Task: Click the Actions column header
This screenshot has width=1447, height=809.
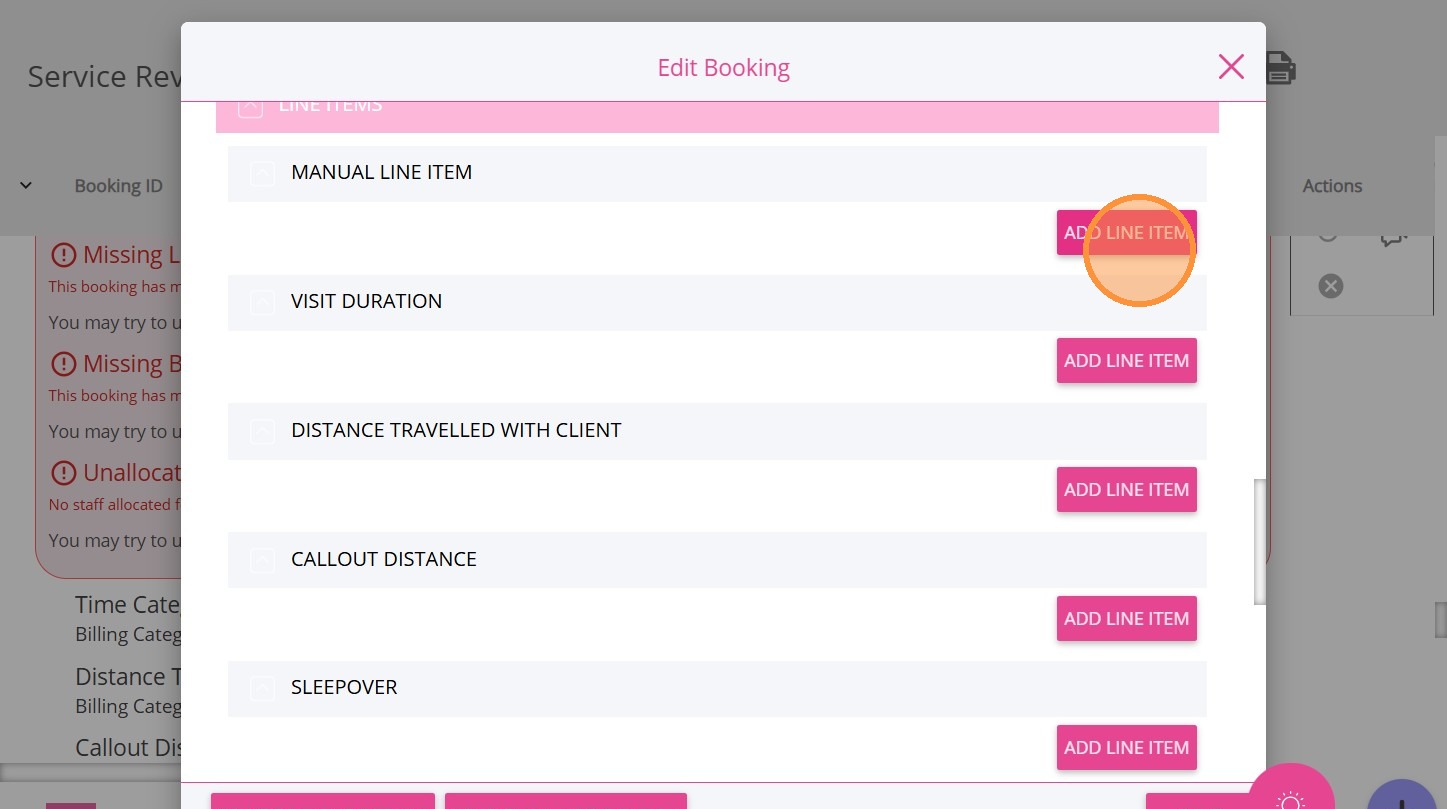Action: (1331, 186)
